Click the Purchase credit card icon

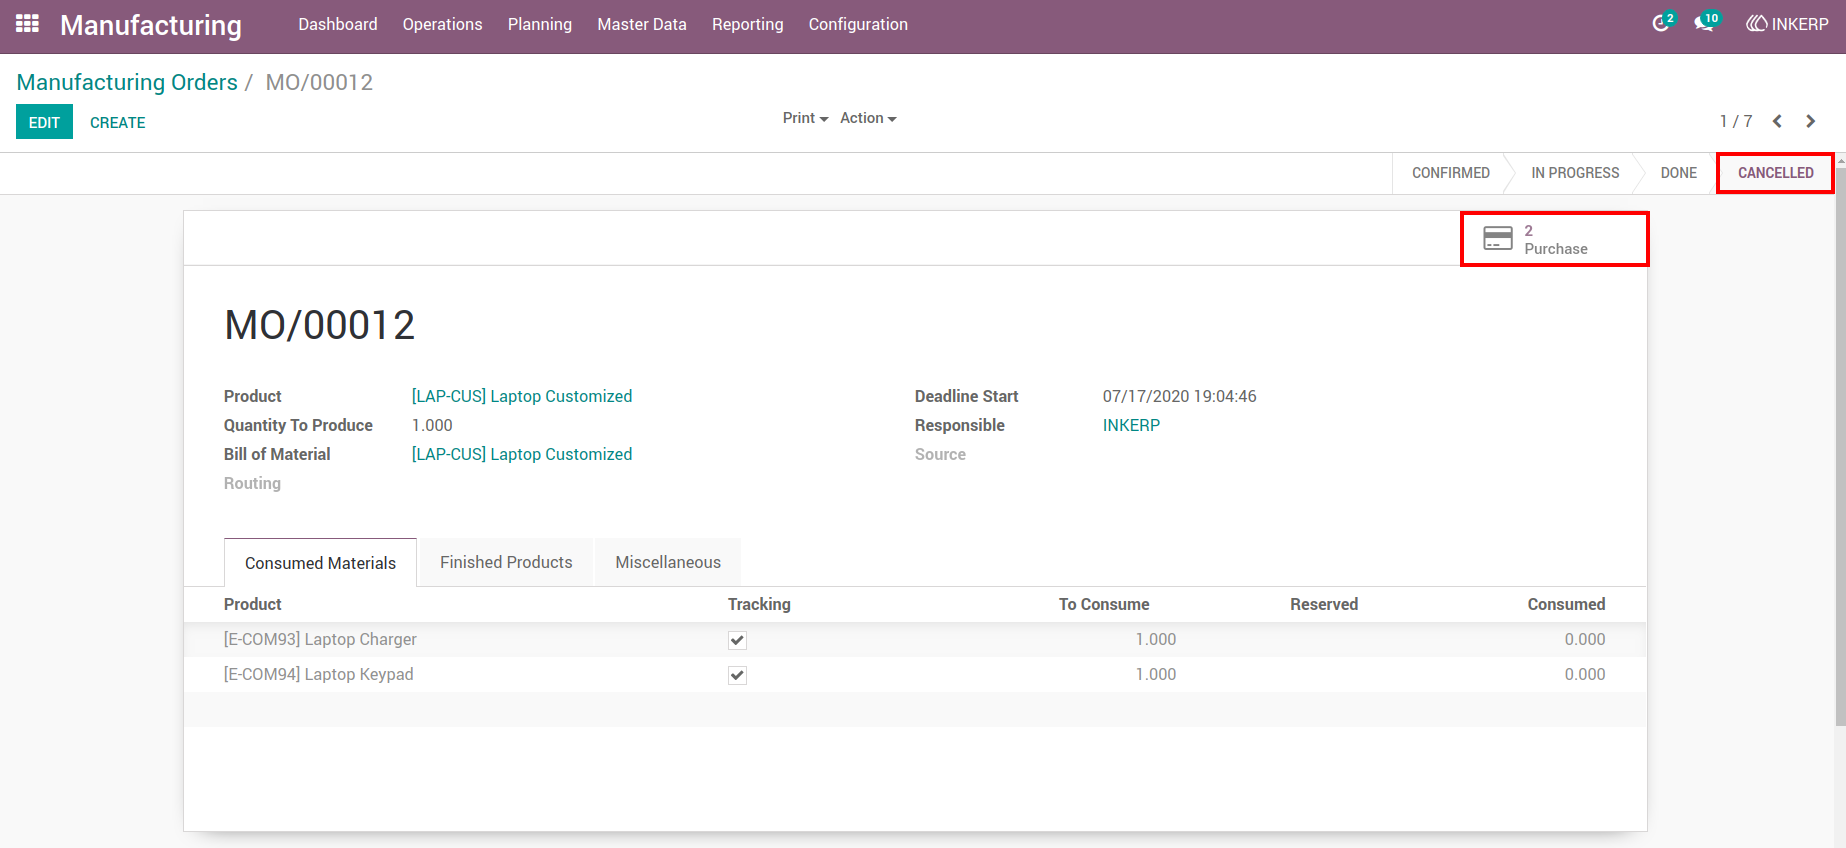(x=1498, y=238)
